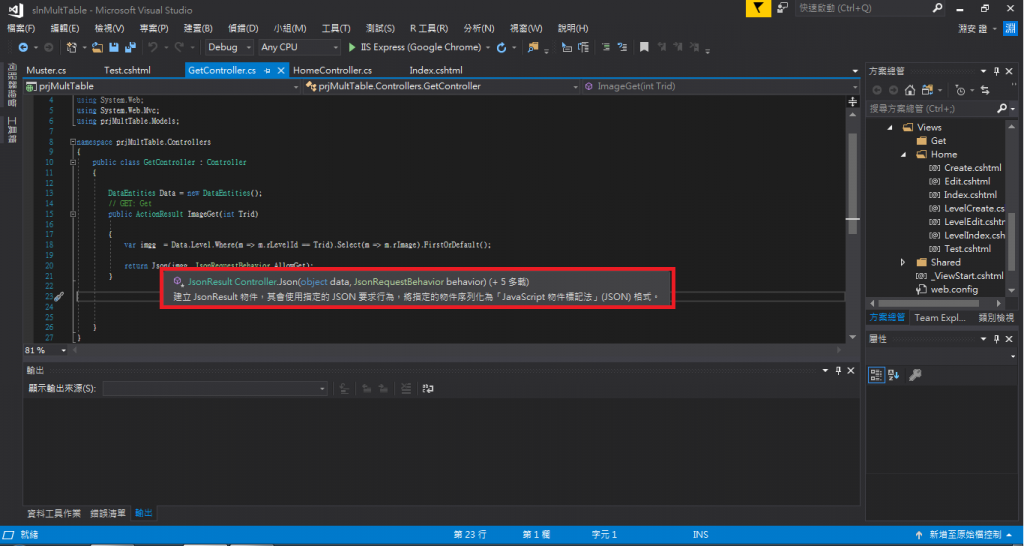Viewport: 1024px width, 546px height.
Task: Click the Send Feedback icon beside the flag
Action: click(782, 8)
